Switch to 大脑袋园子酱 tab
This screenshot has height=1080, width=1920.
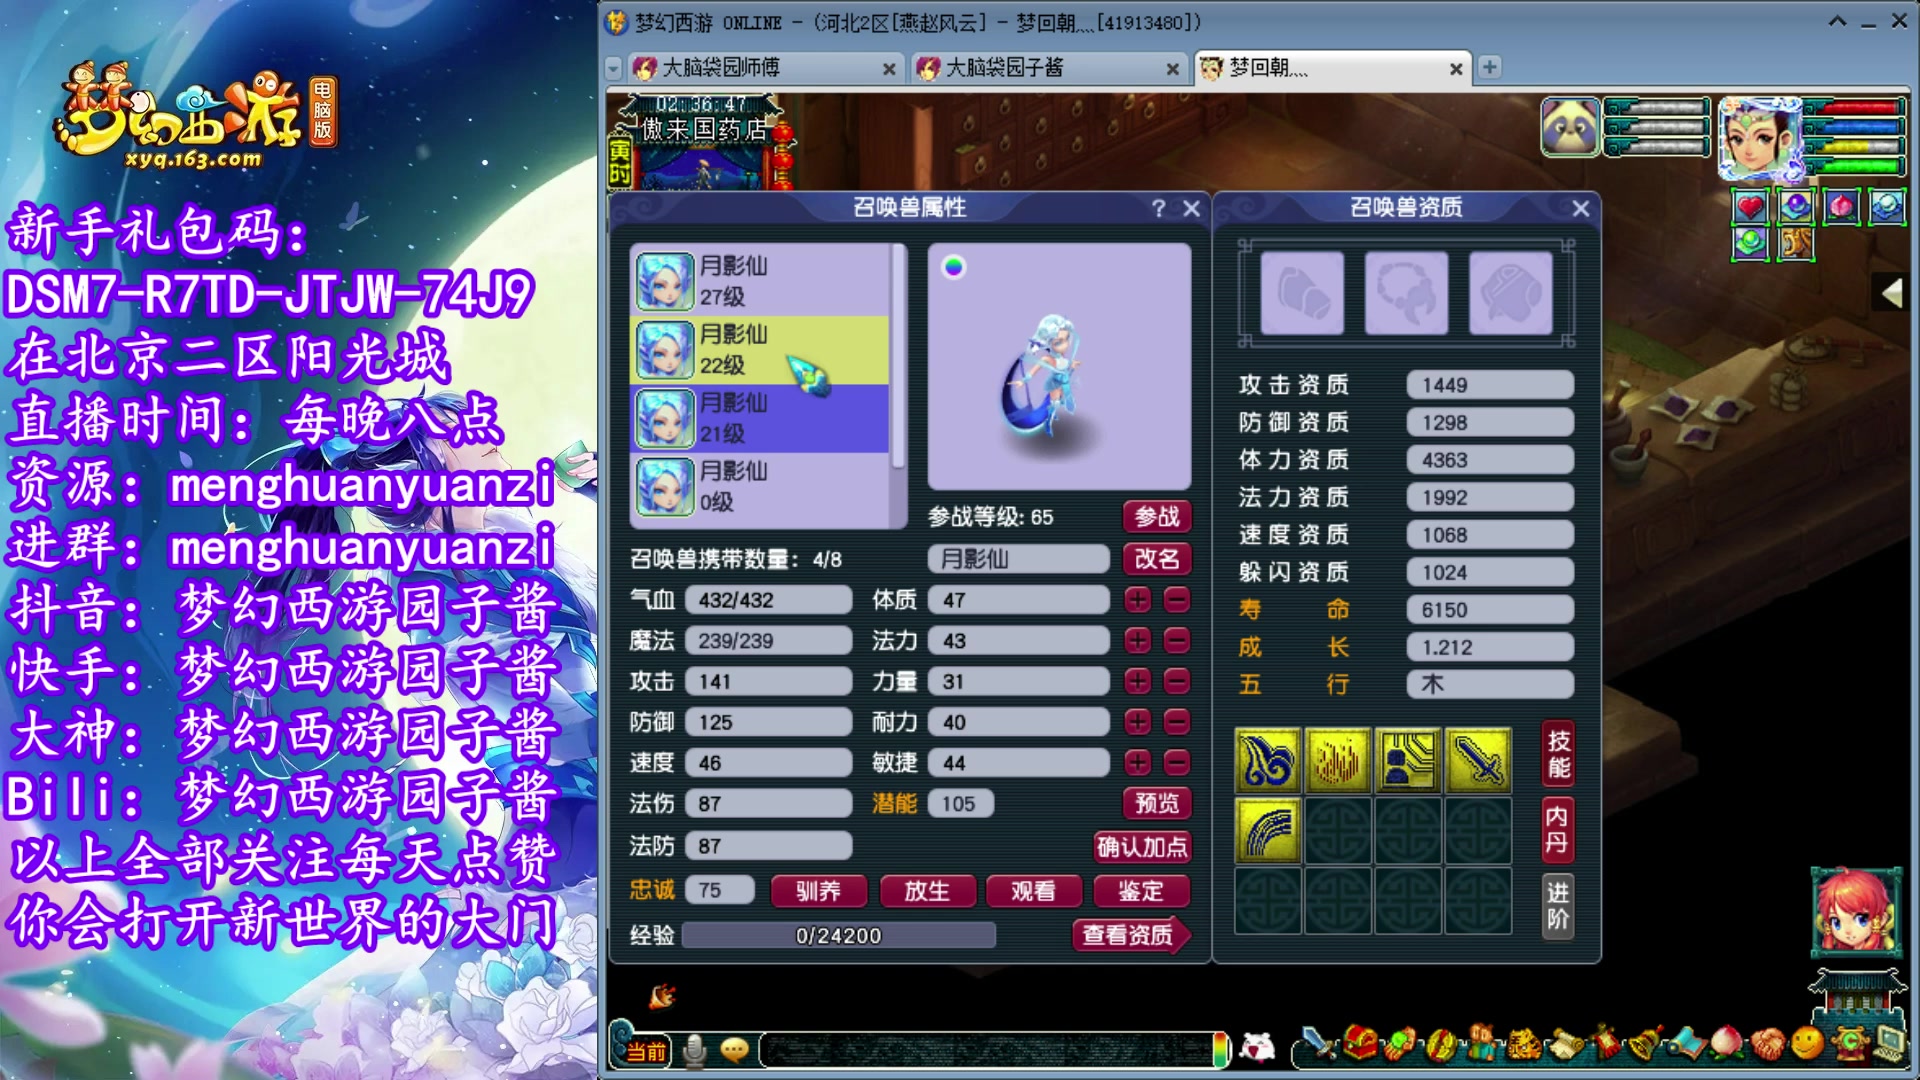click(x=1048, y=68)
